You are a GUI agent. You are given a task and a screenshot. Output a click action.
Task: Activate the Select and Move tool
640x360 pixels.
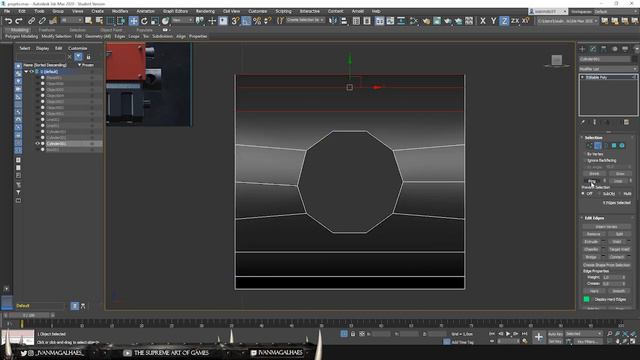coord(133,20)
